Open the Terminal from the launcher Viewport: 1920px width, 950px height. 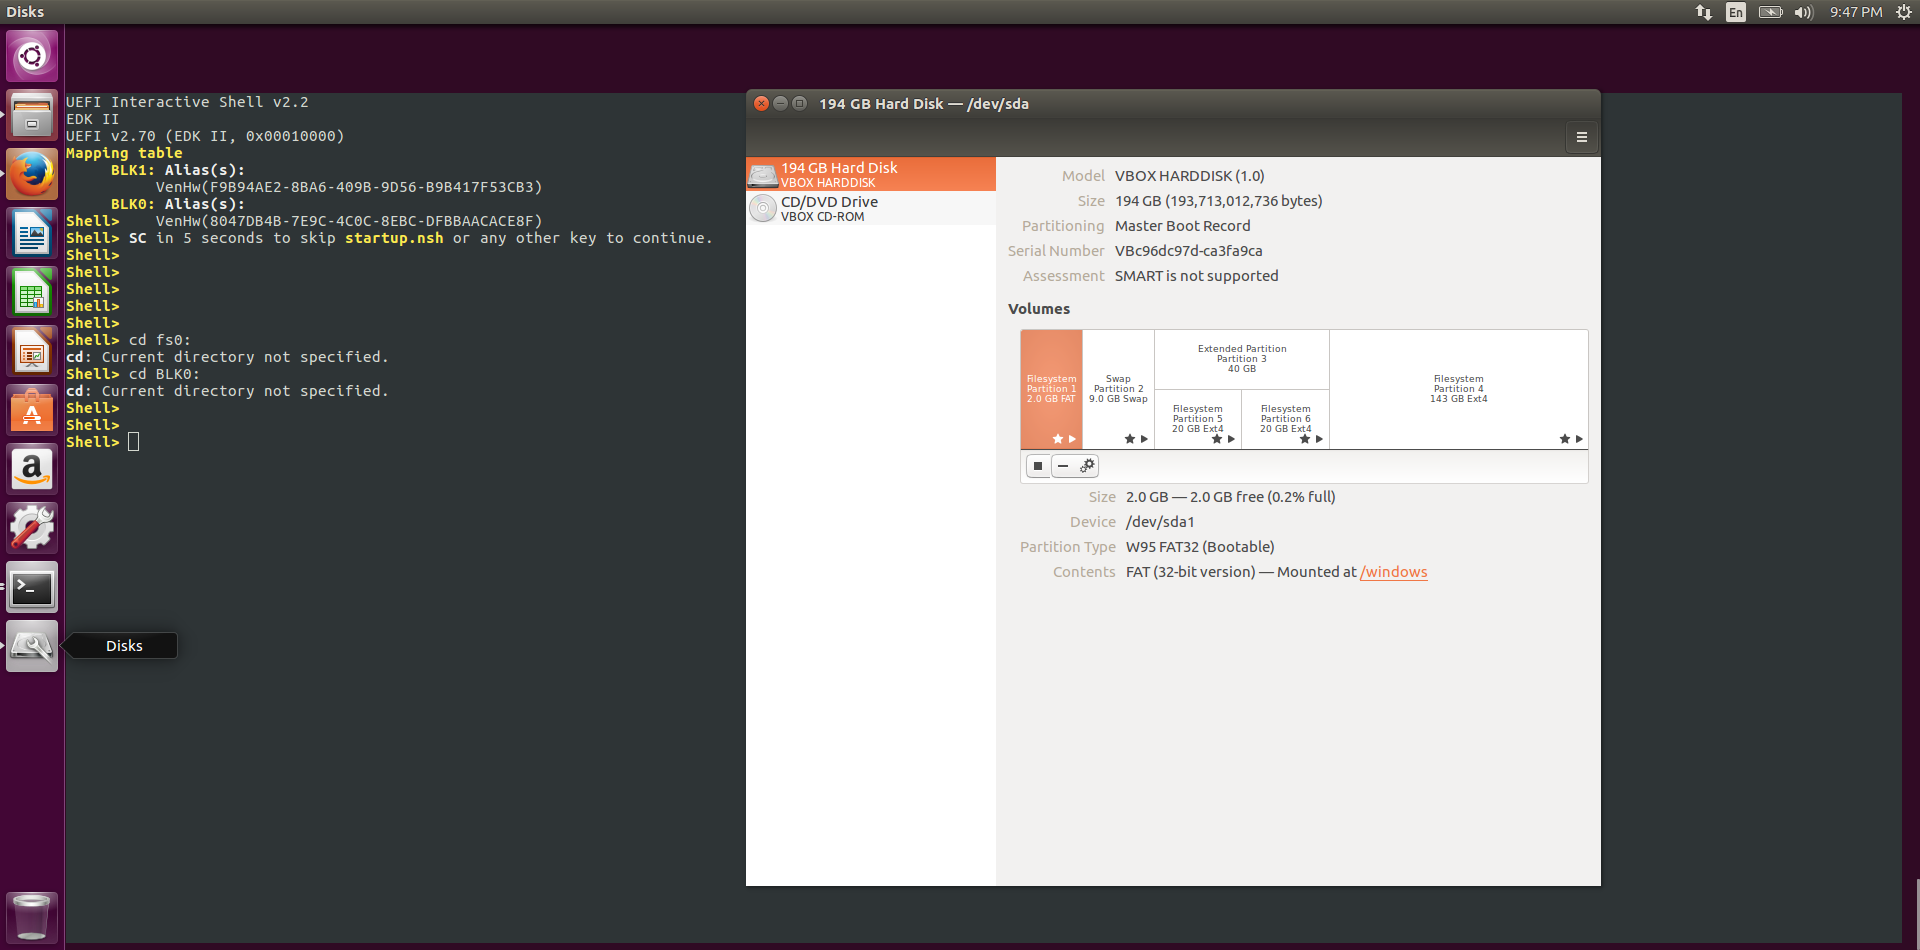tap(32, 588)
